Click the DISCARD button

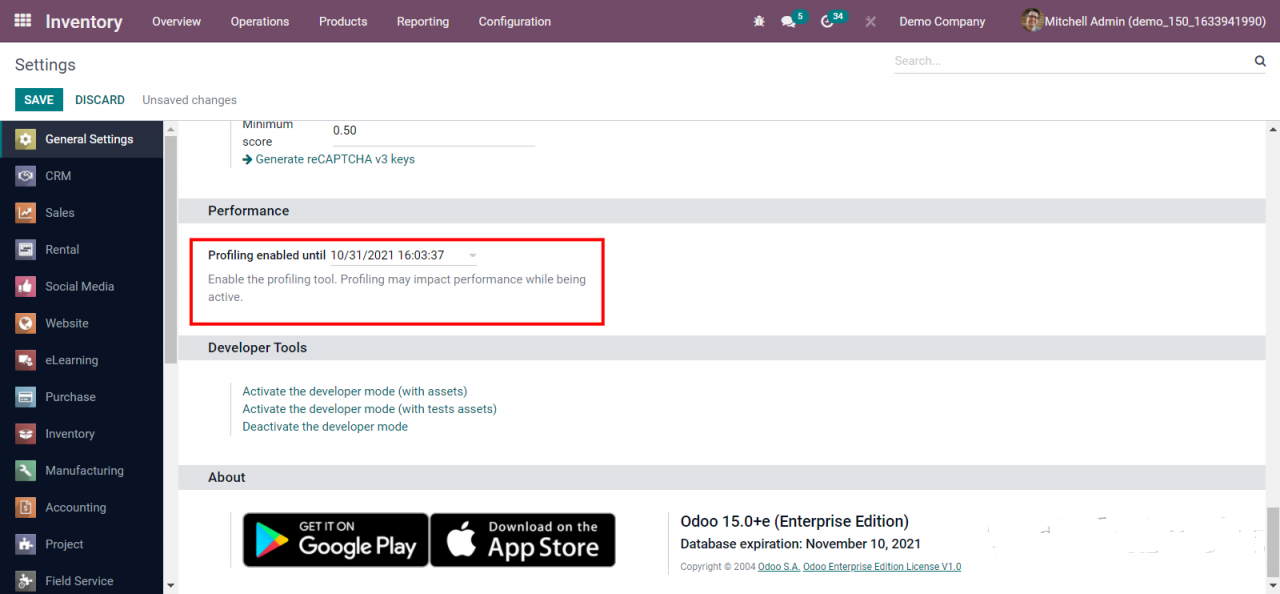click(x=100, y=100)
